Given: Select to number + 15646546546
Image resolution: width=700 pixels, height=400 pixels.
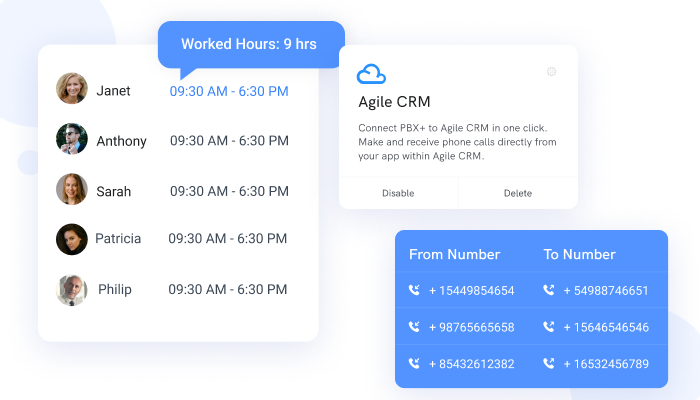Looking at the screenshot, I should pyautogui.click(x=606, y=327).
